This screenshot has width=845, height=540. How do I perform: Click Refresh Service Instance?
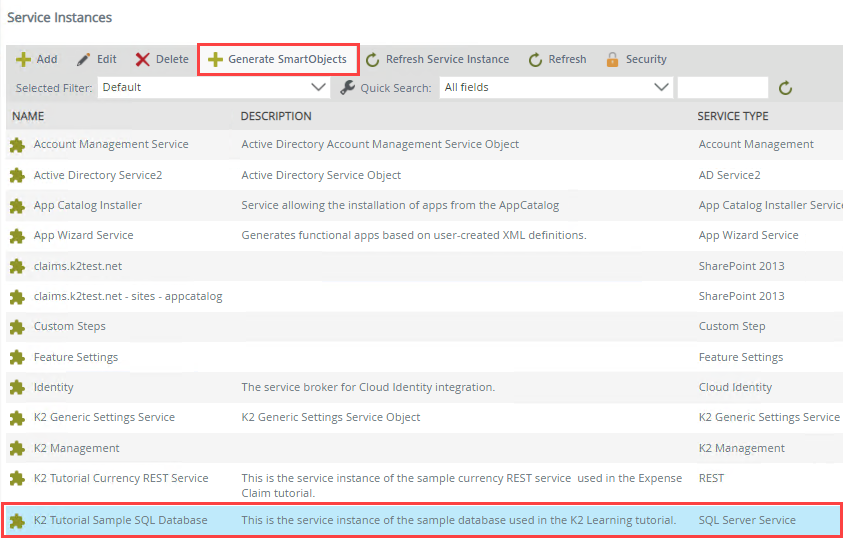[437, 59]
